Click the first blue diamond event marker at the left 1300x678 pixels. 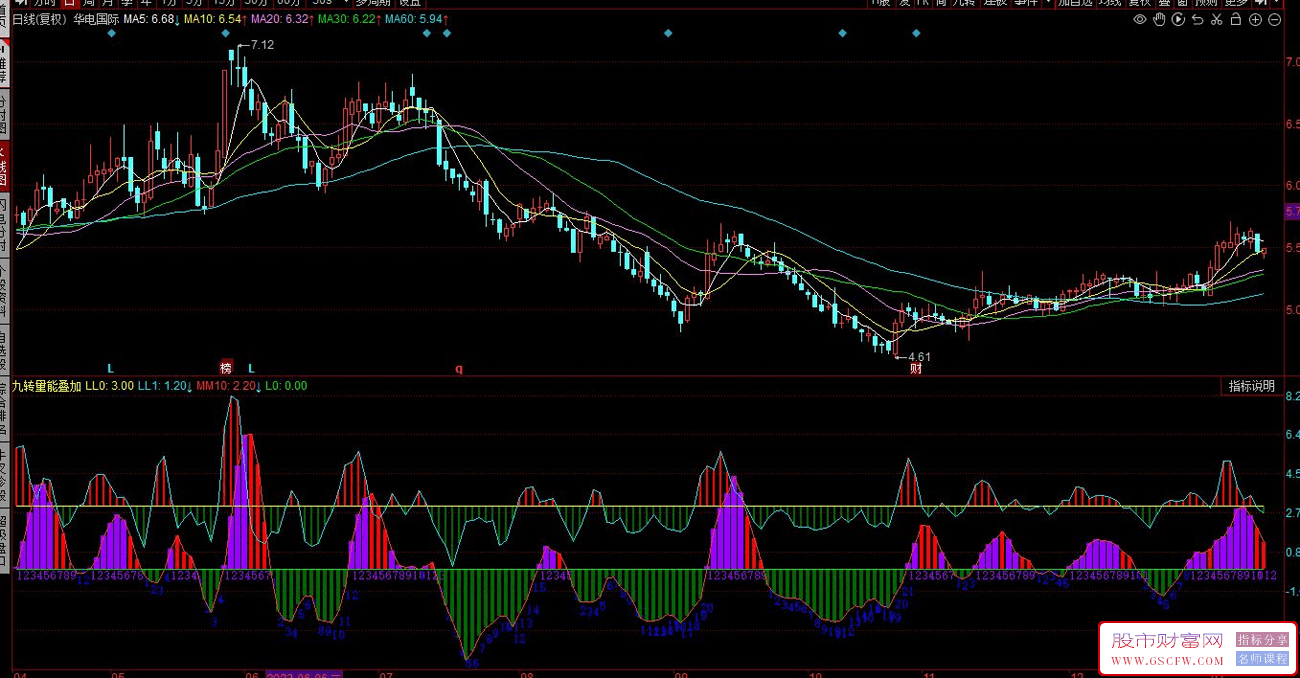[111, 34]
